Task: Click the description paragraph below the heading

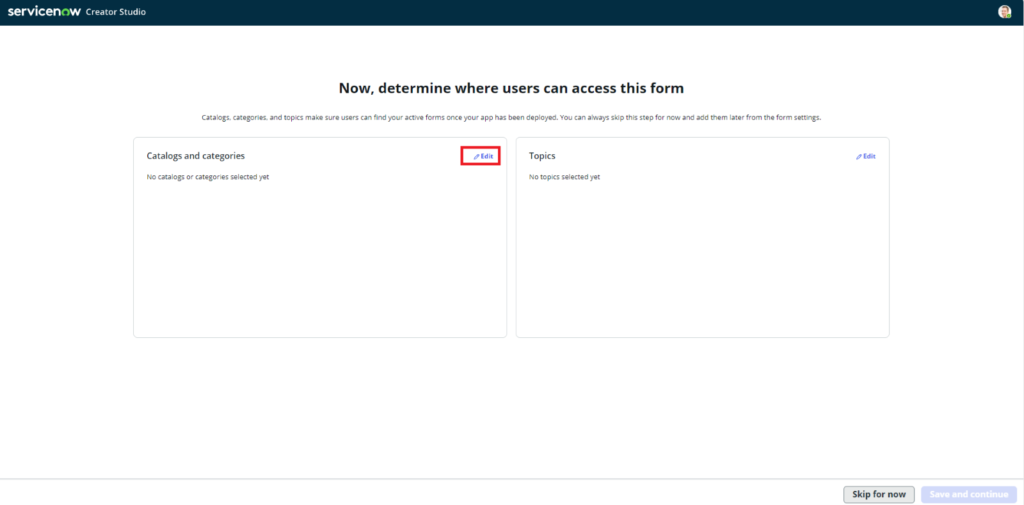Action: pyautogui.click(x=511, y=118)
